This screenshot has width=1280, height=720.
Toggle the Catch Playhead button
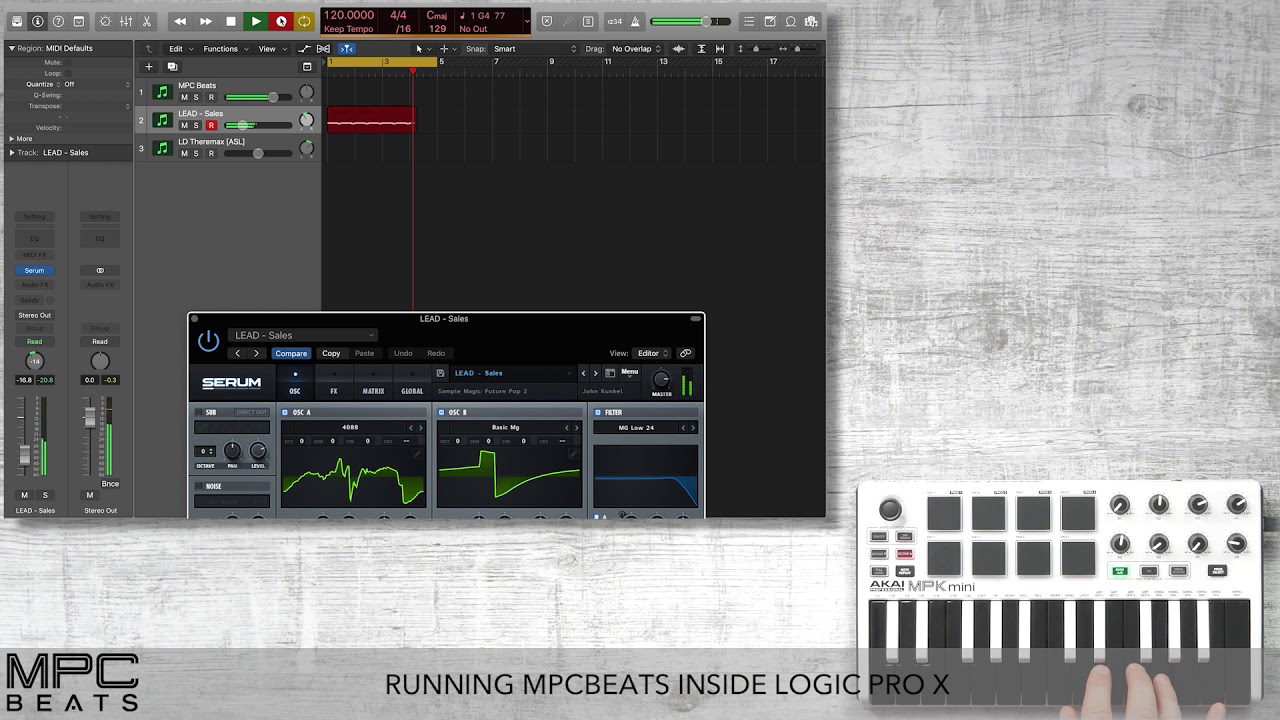(x=346, y=49)
